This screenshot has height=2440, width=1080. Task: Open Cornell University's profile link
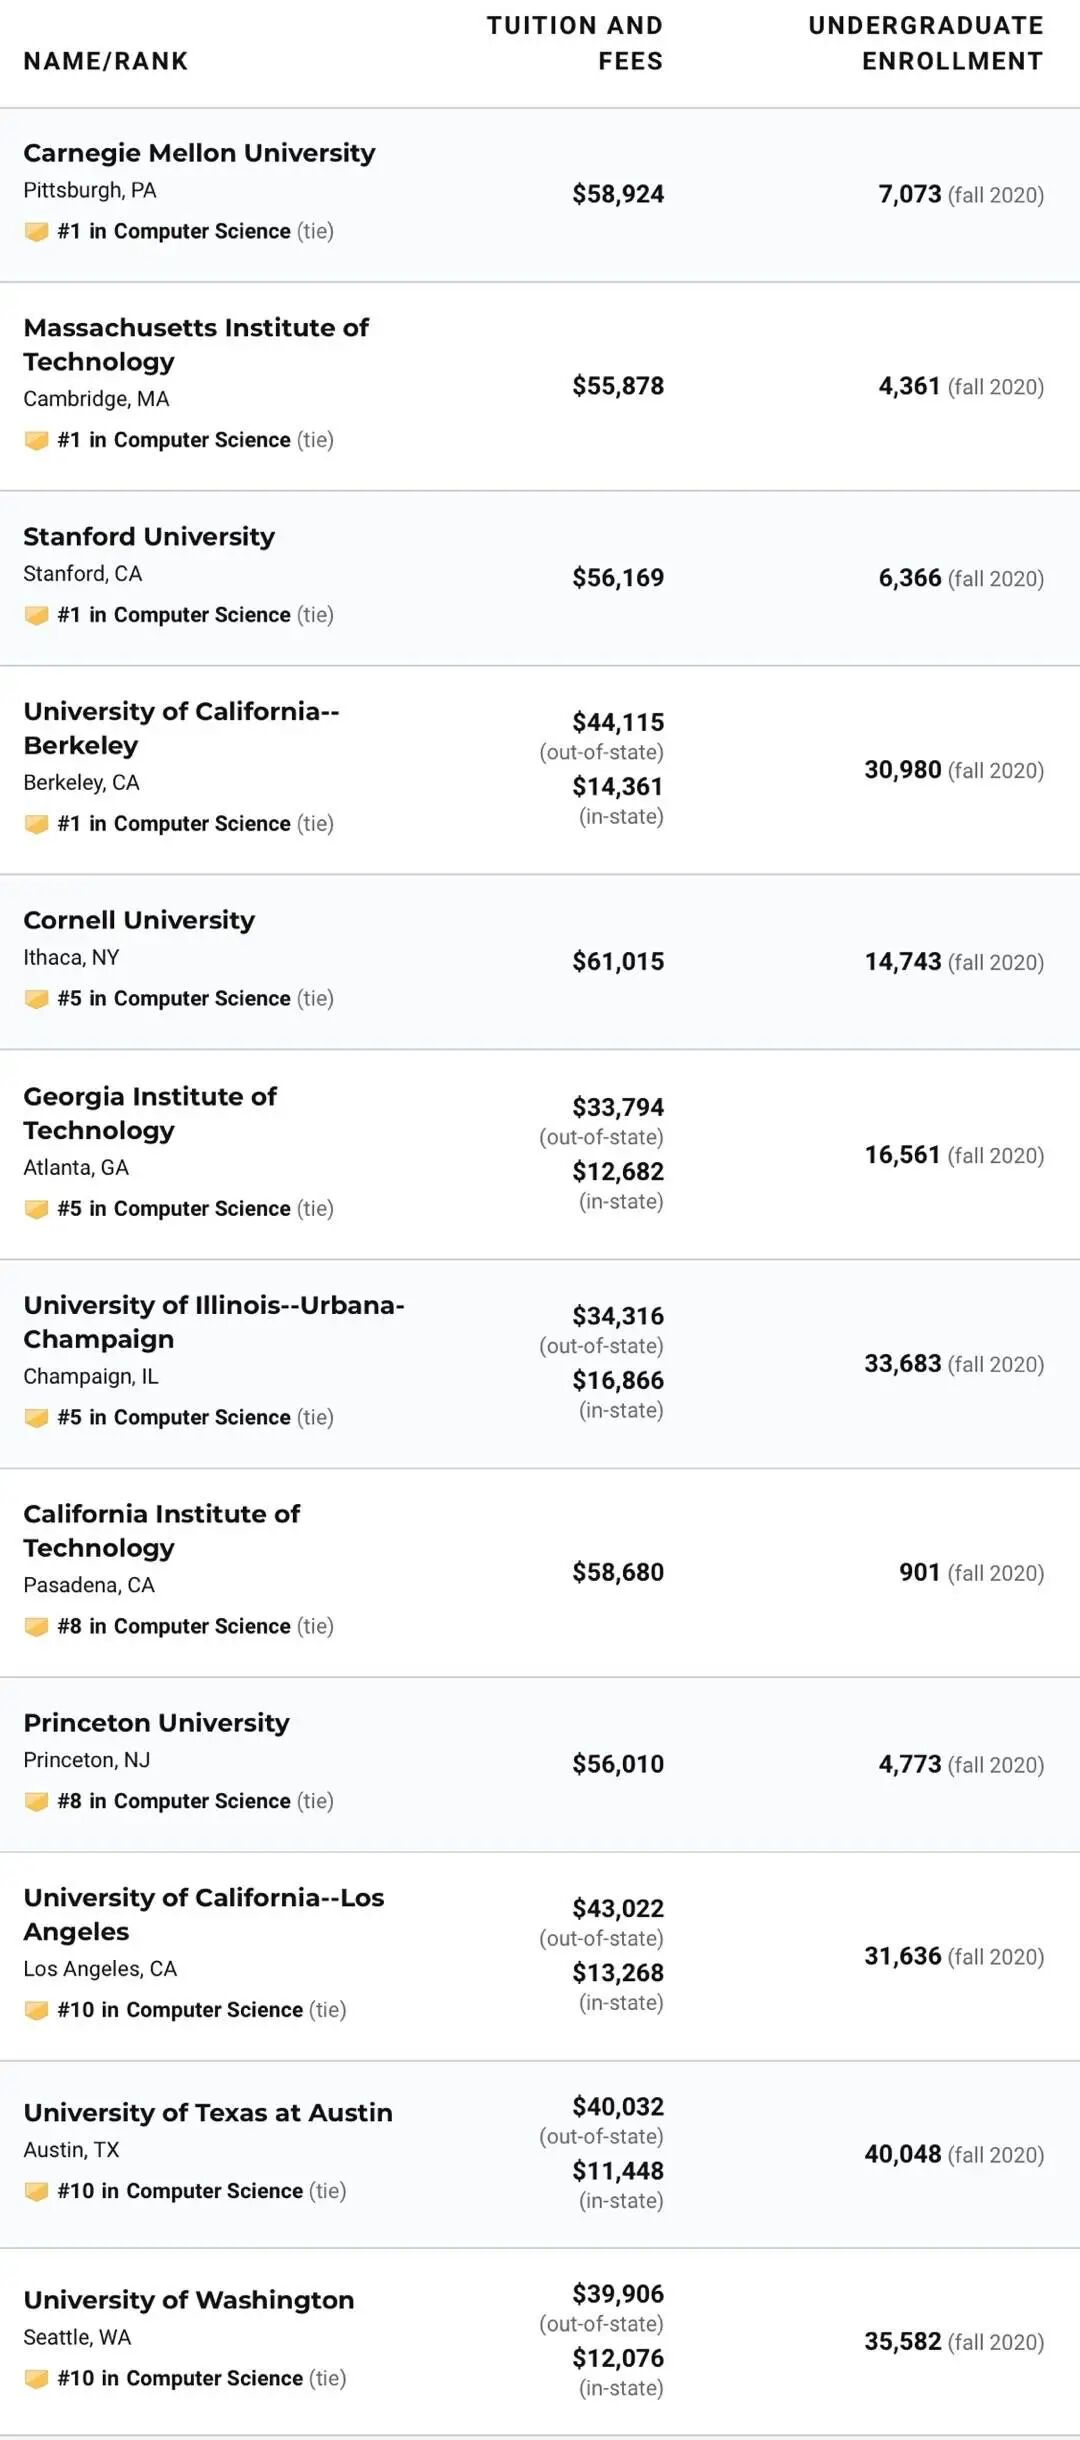(139, 920)
